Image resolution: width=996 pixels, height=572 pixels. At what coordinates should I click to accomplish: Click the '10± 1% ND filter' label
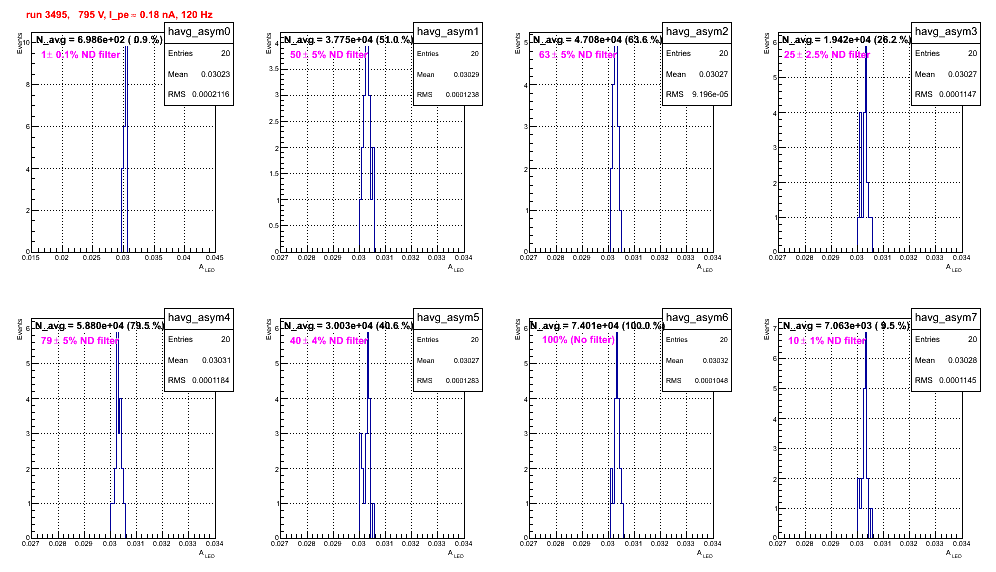pos(826,341)
